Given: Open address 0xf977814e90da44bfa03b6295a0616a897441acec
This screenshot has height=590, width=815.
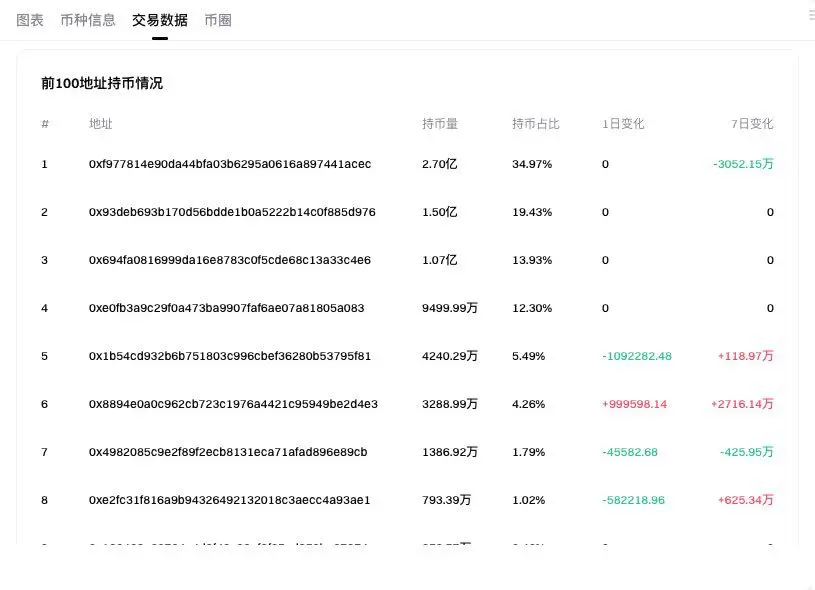Looking at the screenshot, I should tap(230, 164).
